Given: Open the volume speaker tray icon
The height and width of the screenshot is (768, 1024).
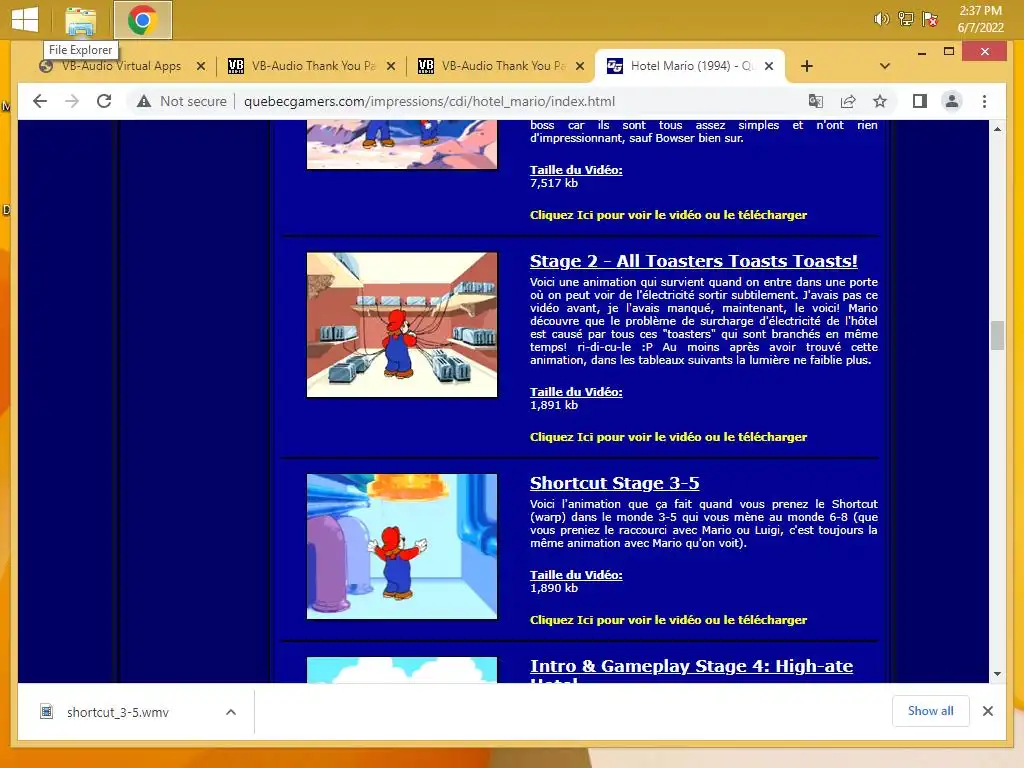Looking at the screenshot, I should (881, 19).
